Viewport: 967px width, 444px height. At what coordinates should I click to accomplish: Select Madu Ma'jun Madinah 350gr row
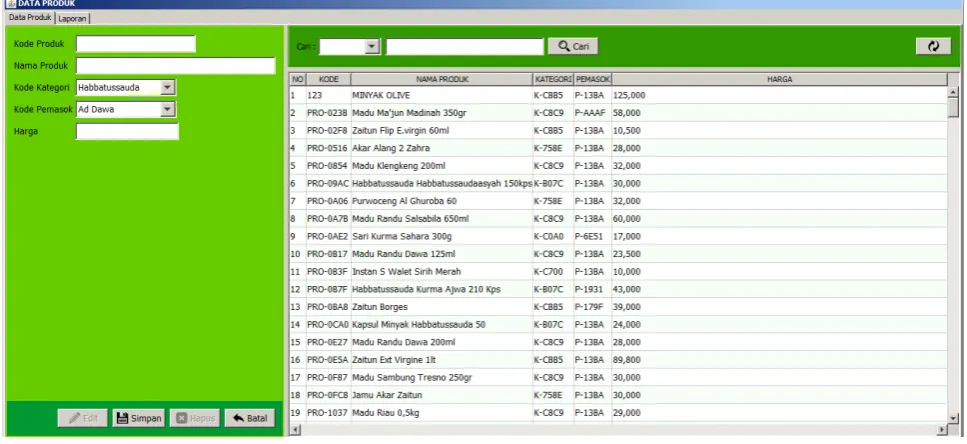(619, 113)
